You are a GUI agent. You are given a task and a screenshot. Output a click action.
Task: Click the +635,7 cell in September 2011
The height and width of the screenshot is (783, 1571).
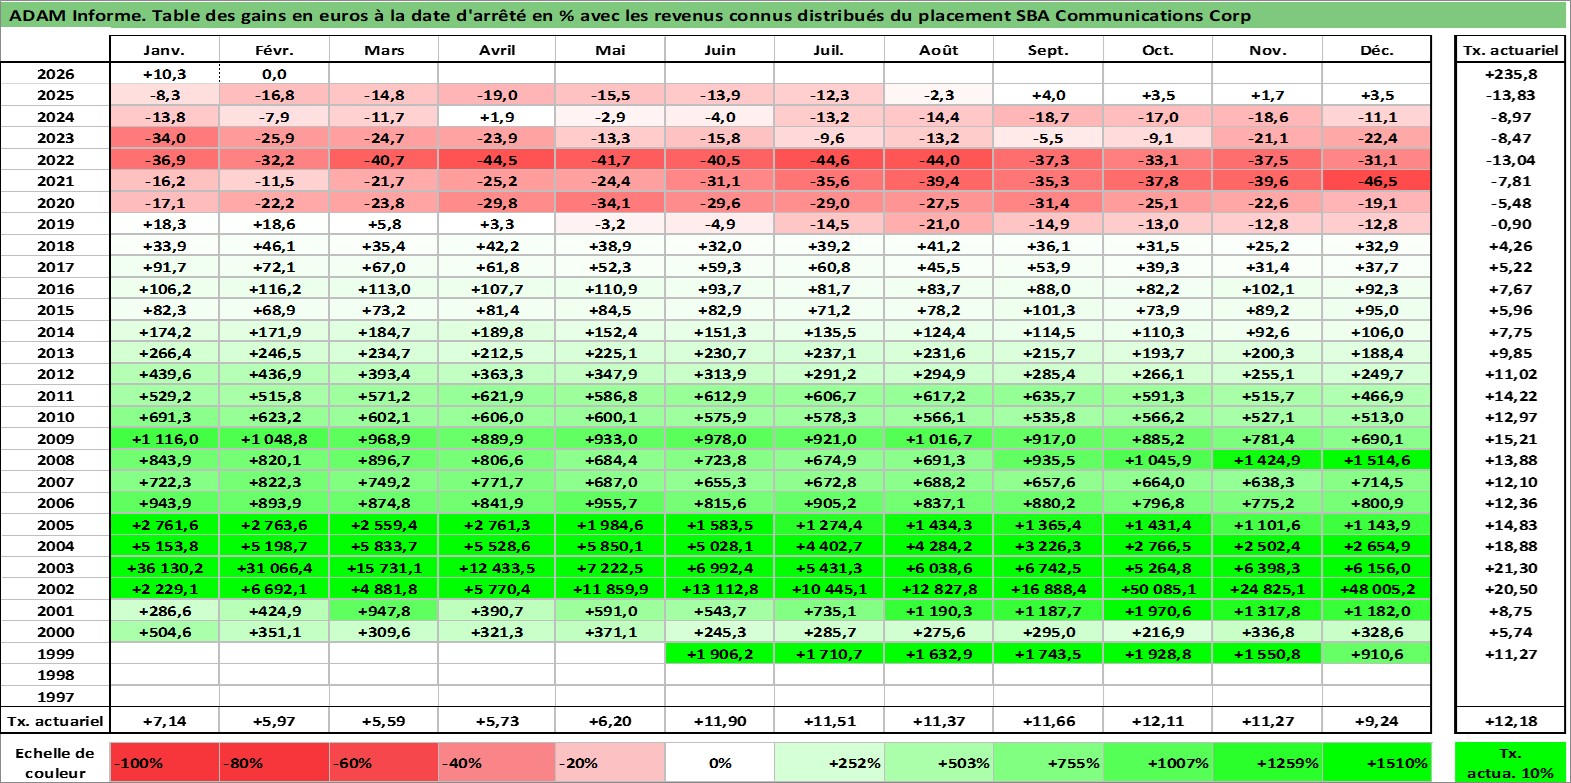1048,396
